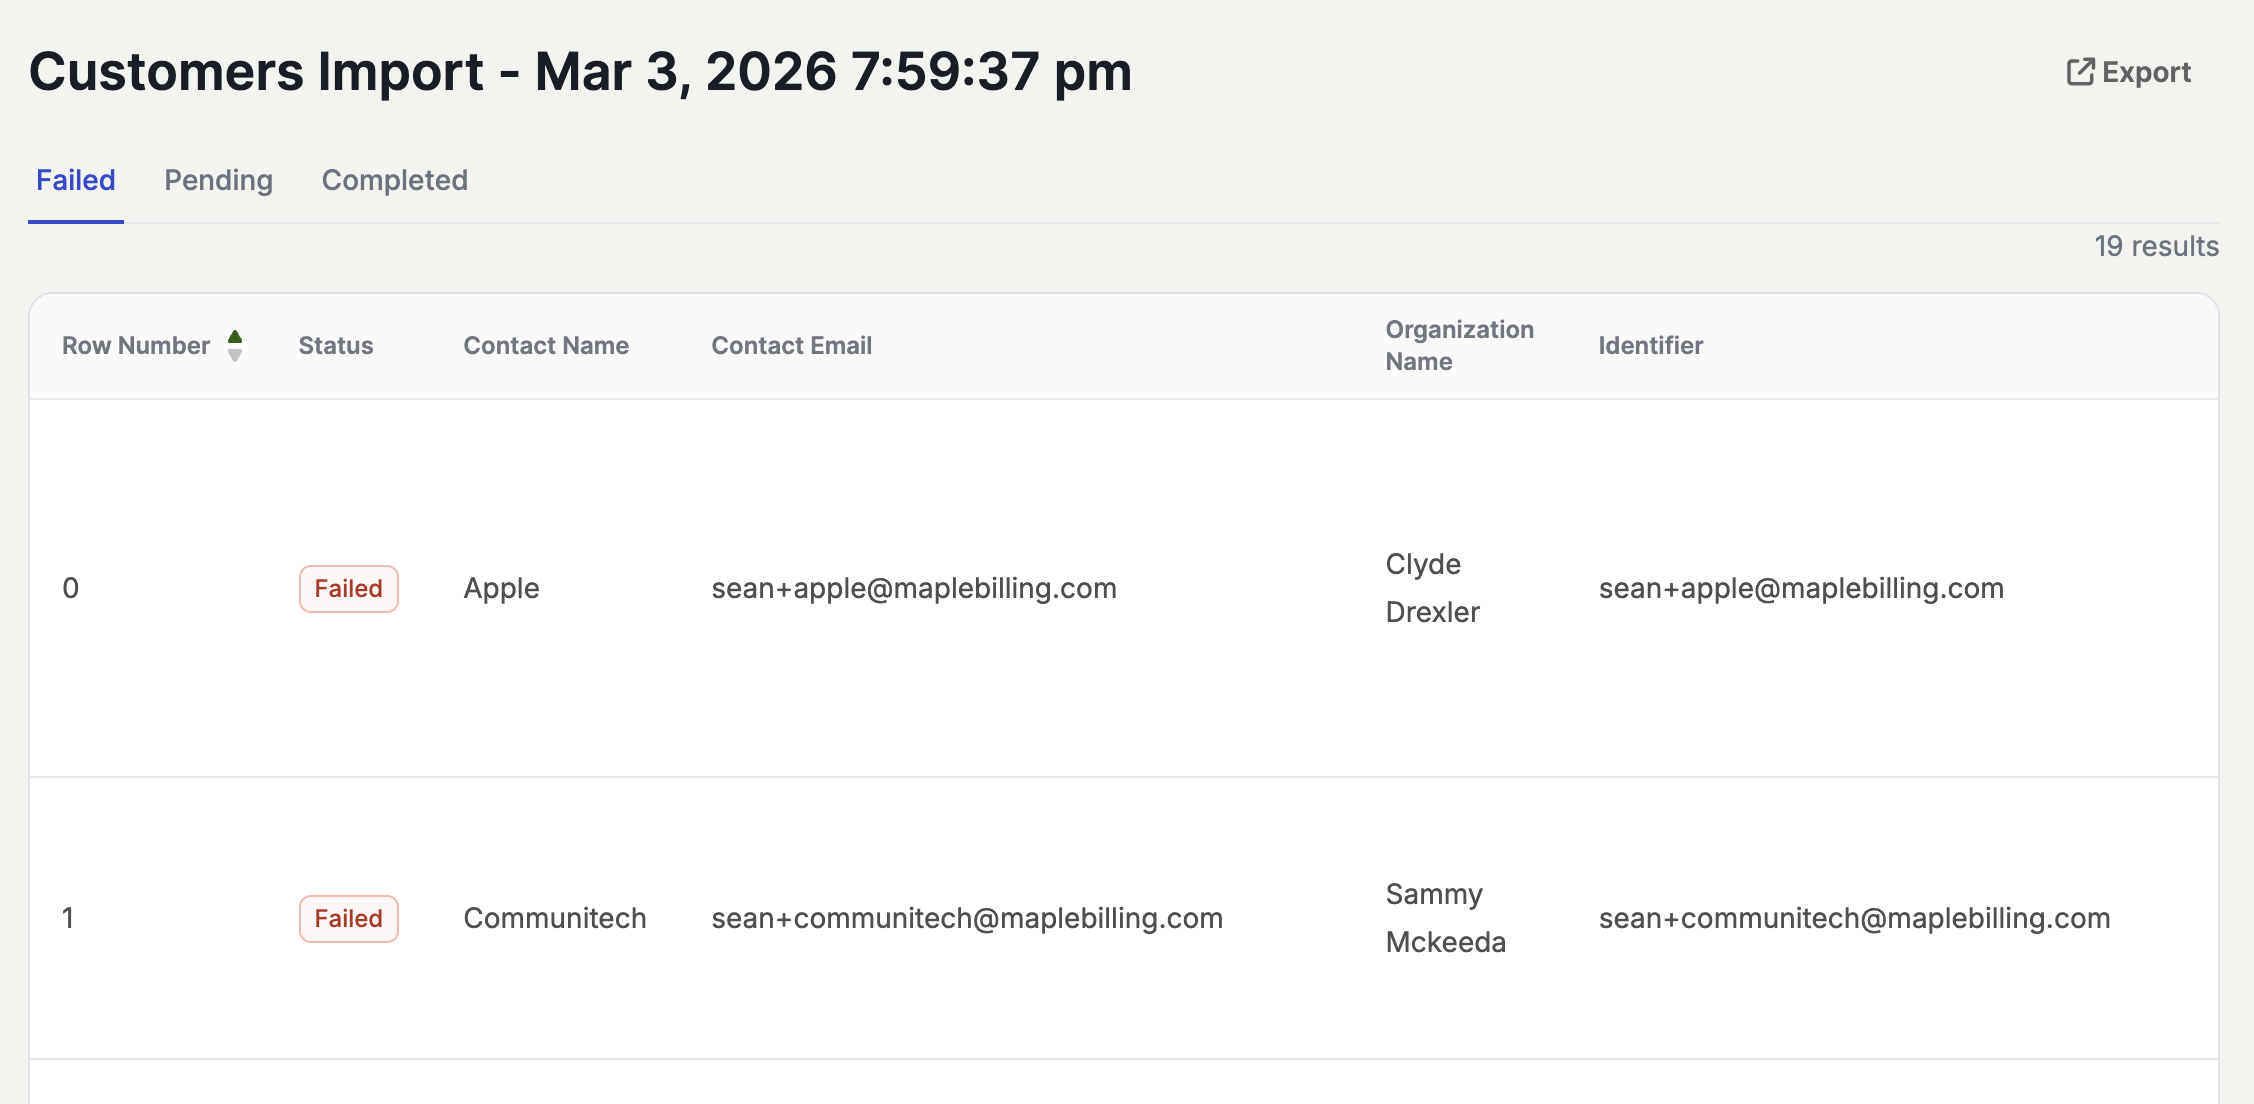
Task: Select the Apple contact name cell
Action: click(x=501, y=589)
